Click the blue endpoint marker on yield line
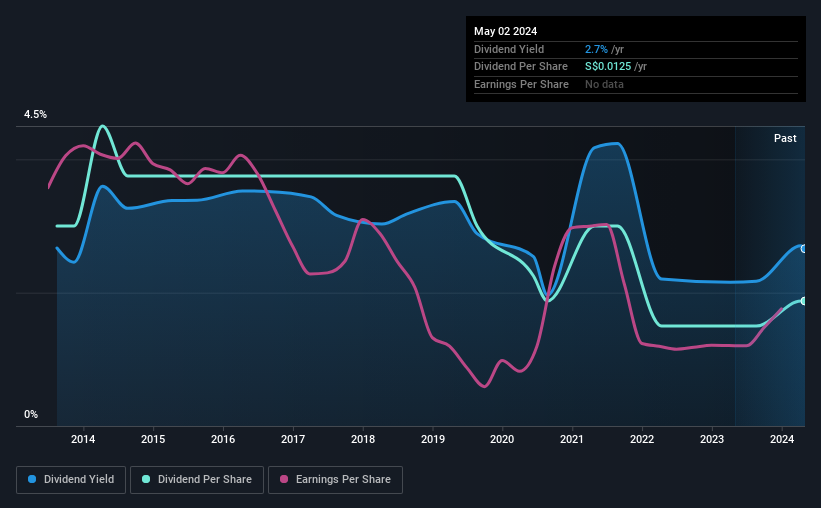The height and width of the screenshot is (508, 821). [x=803, y=249]
